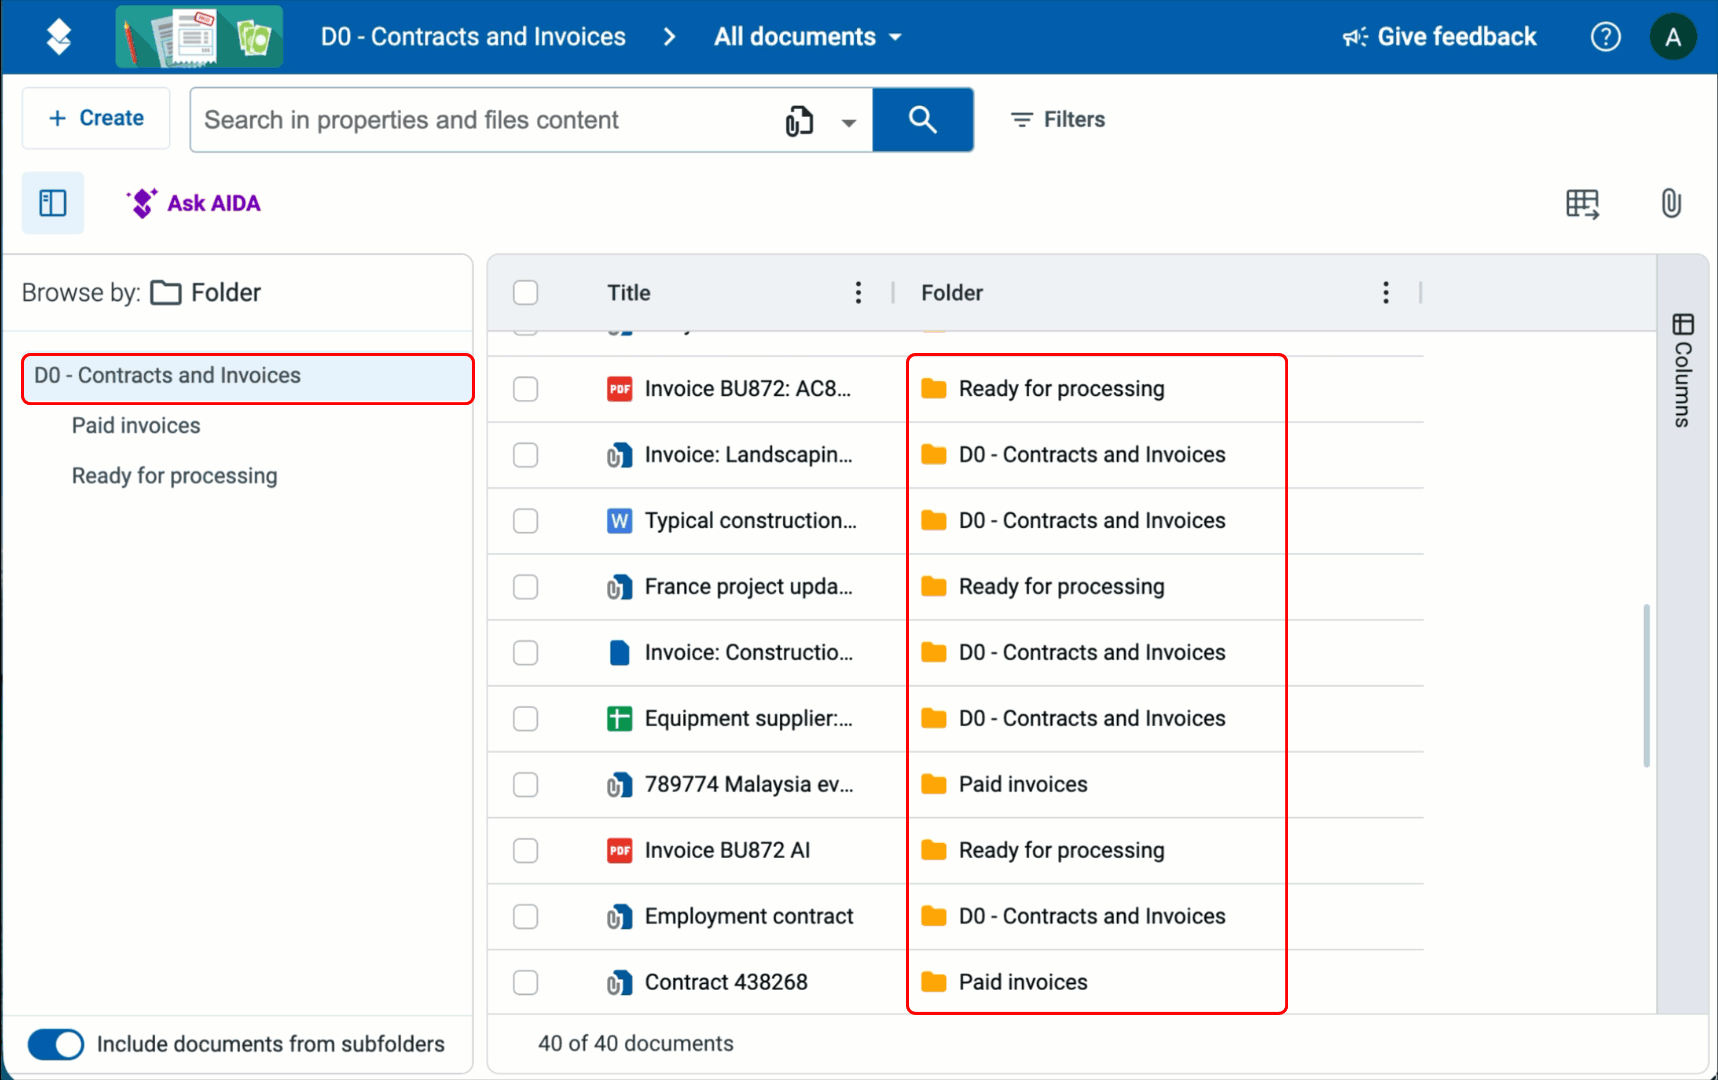Open the user avatar A menu
This screenshot has width=1718, height=1080.
1672,37
